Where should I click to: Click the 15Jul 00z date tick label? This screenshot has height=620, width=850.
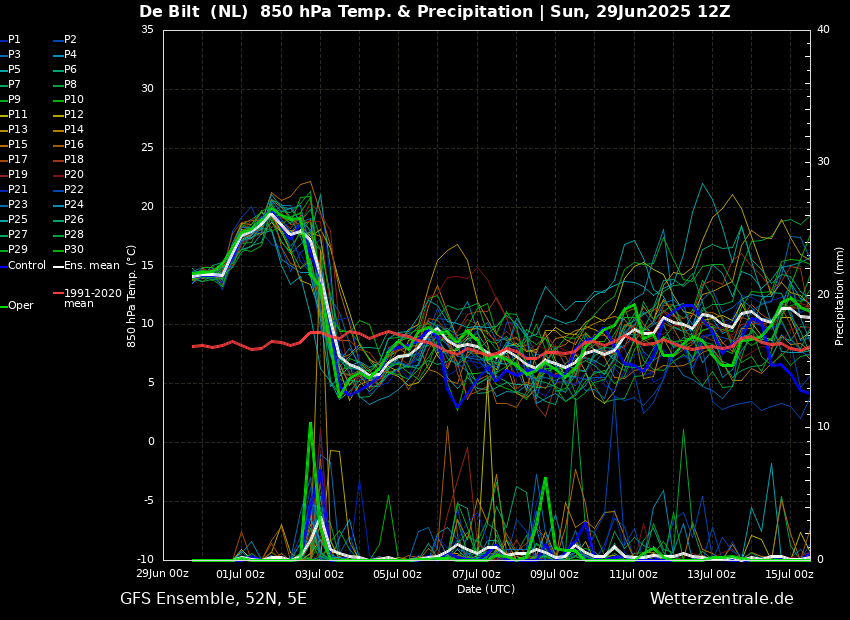coord(789,574)
